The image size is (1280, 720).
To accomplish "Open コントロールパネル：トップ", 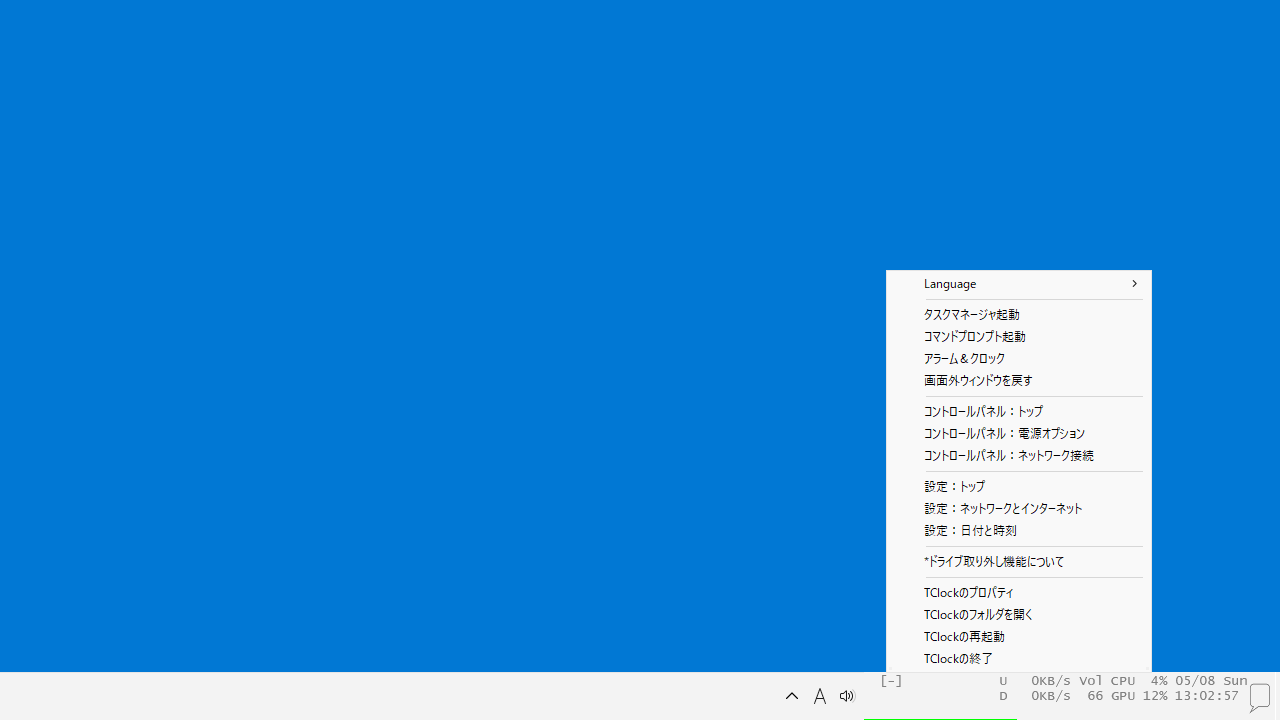I will [1018, 412].
